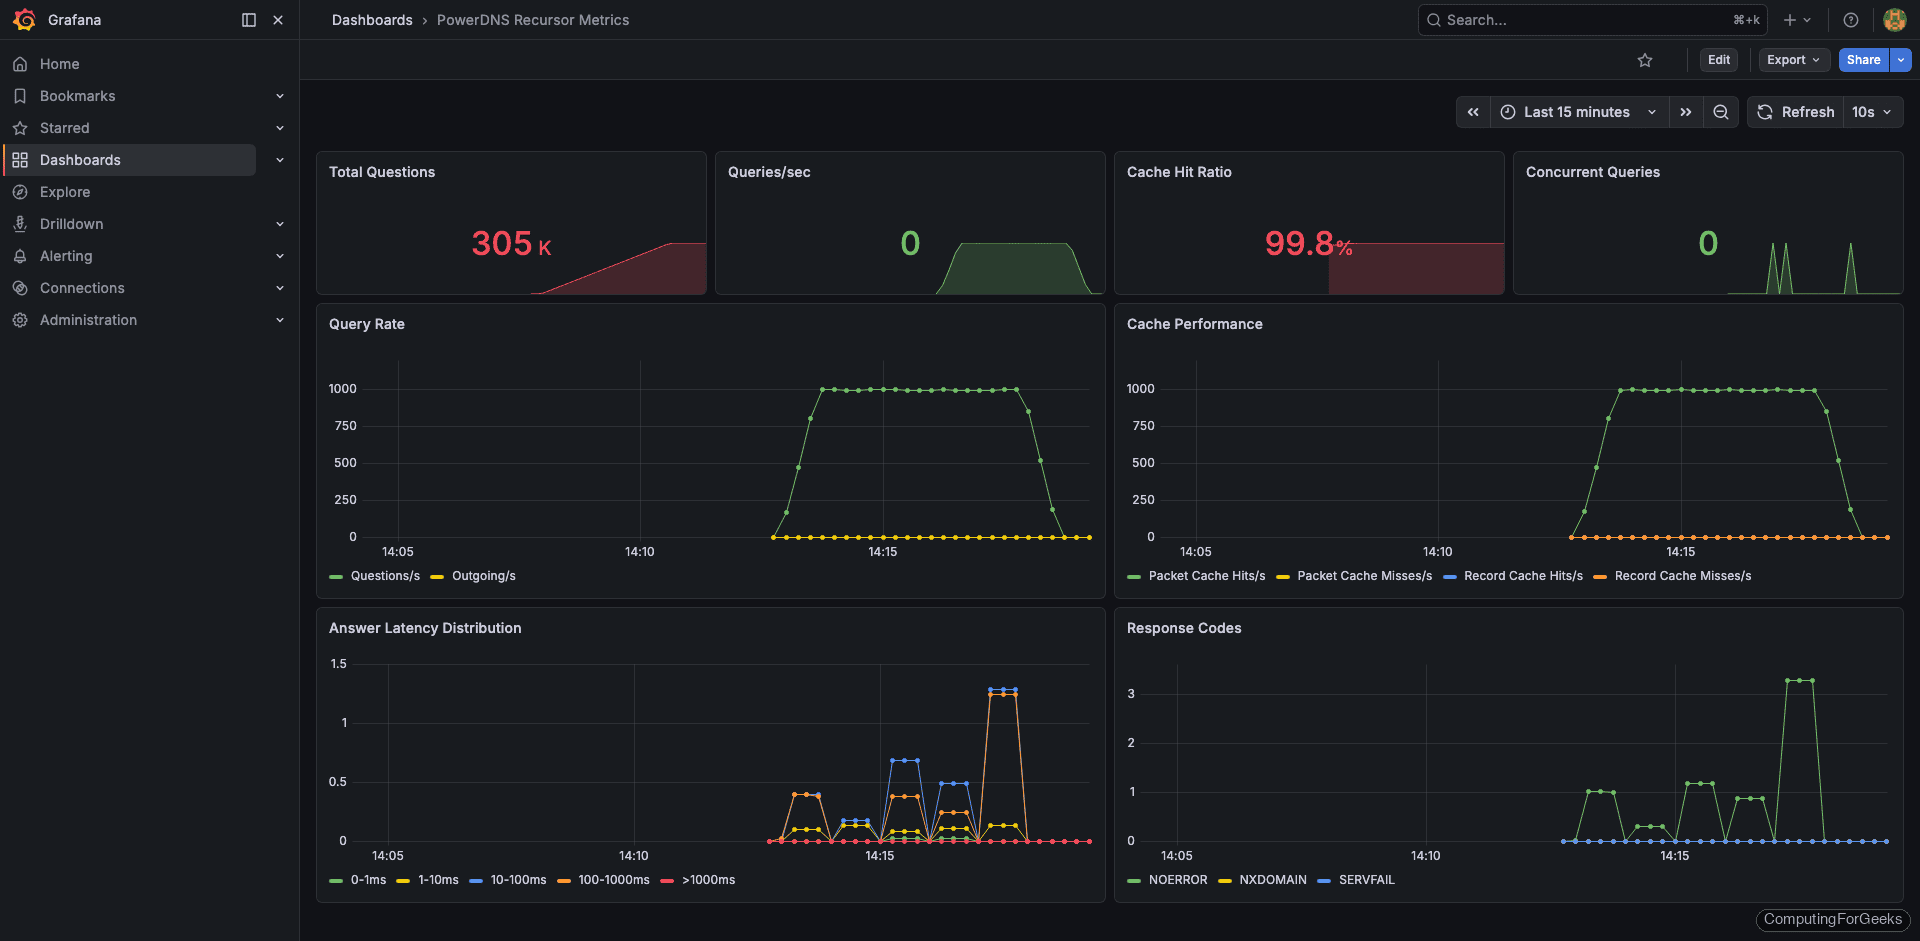Hide Packet Cache Hits/s in Cache Performance legend
Viewport: 1920px width, 941px height.
[x=1206, y=576]
